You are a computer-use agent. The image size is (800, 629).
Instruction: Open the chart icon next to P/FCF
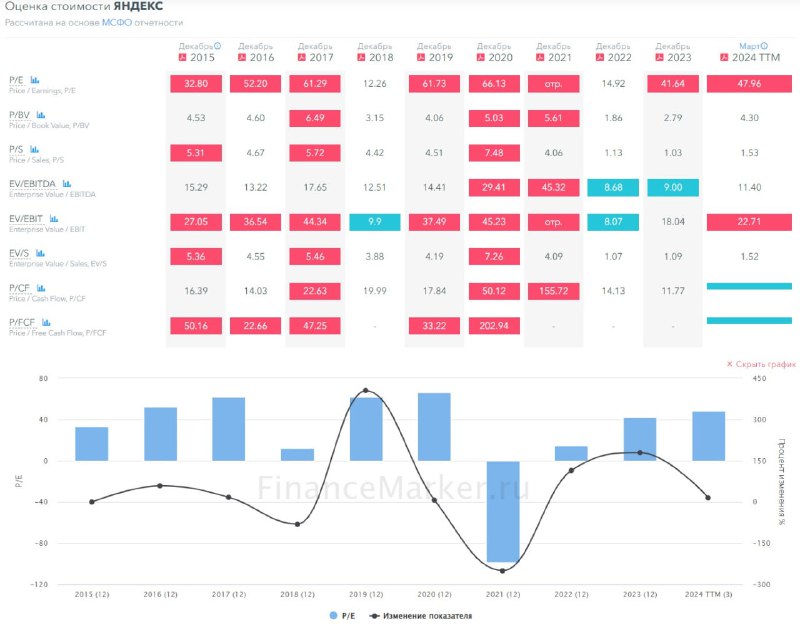click(x=46, y=322)
